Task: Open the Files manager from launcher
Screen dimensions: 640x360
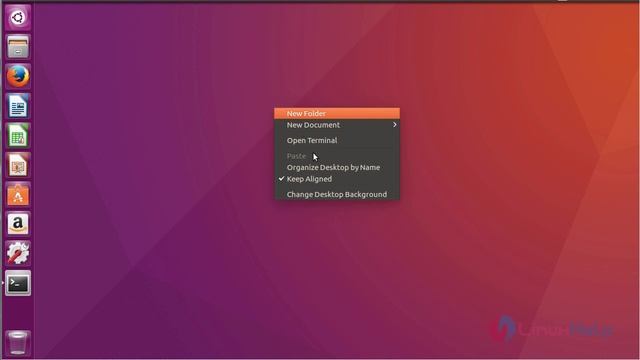Action: point(18,47)
